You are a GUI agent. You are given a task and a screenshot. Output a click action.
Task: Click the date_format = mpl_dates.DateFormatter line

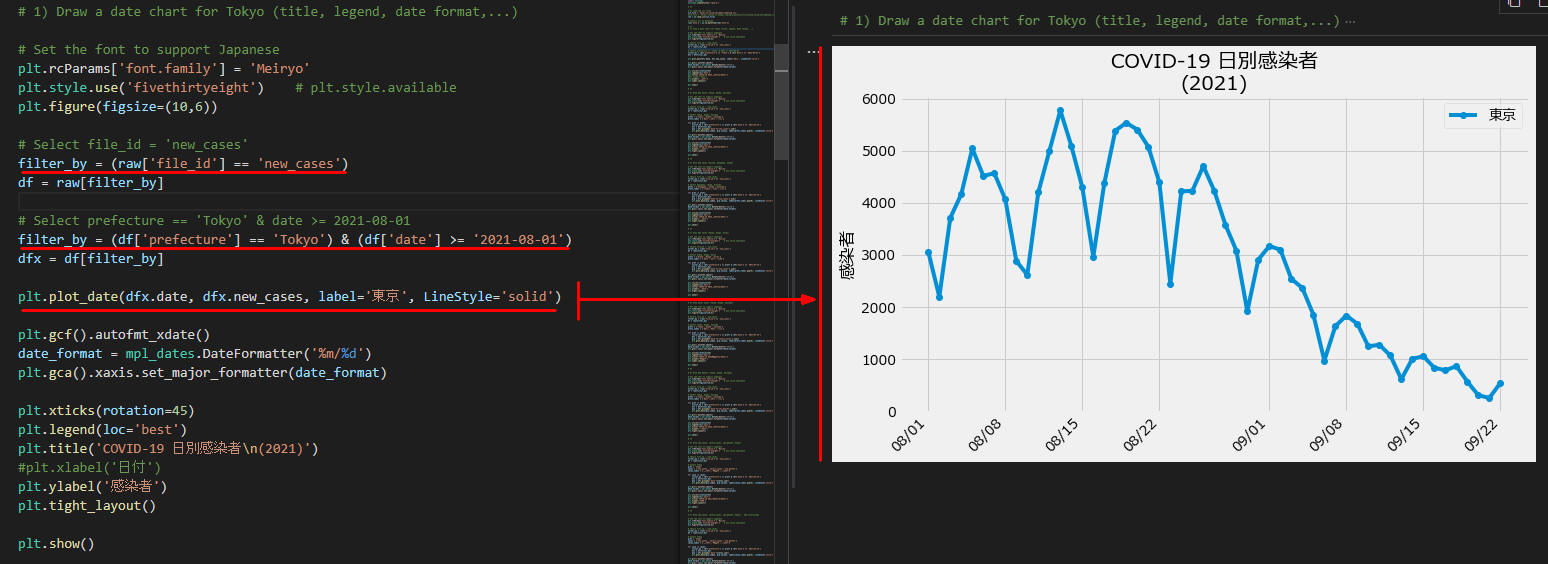point(195,354)
